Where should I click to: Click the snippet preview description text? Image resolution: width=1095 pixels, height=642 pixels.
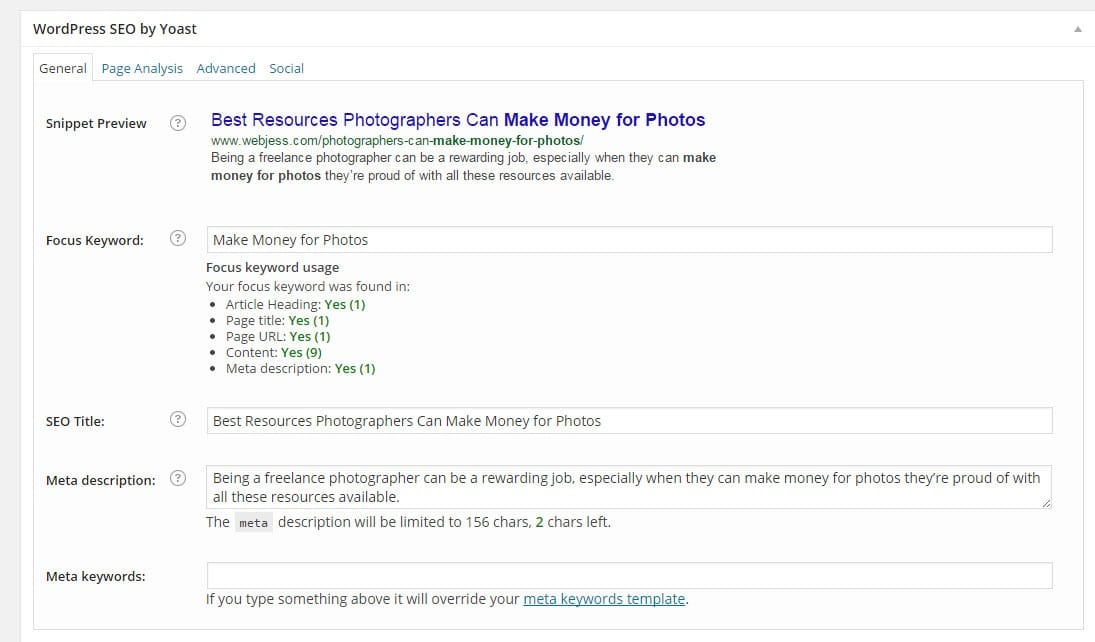463,166
